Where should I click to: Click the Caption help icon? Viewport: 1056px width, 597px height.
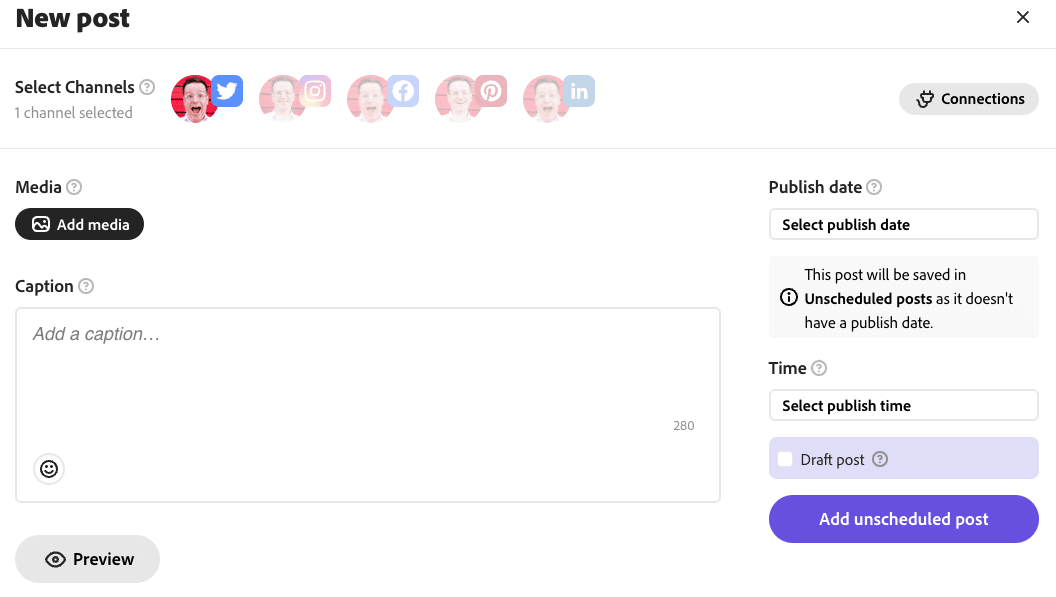(86, 286)
